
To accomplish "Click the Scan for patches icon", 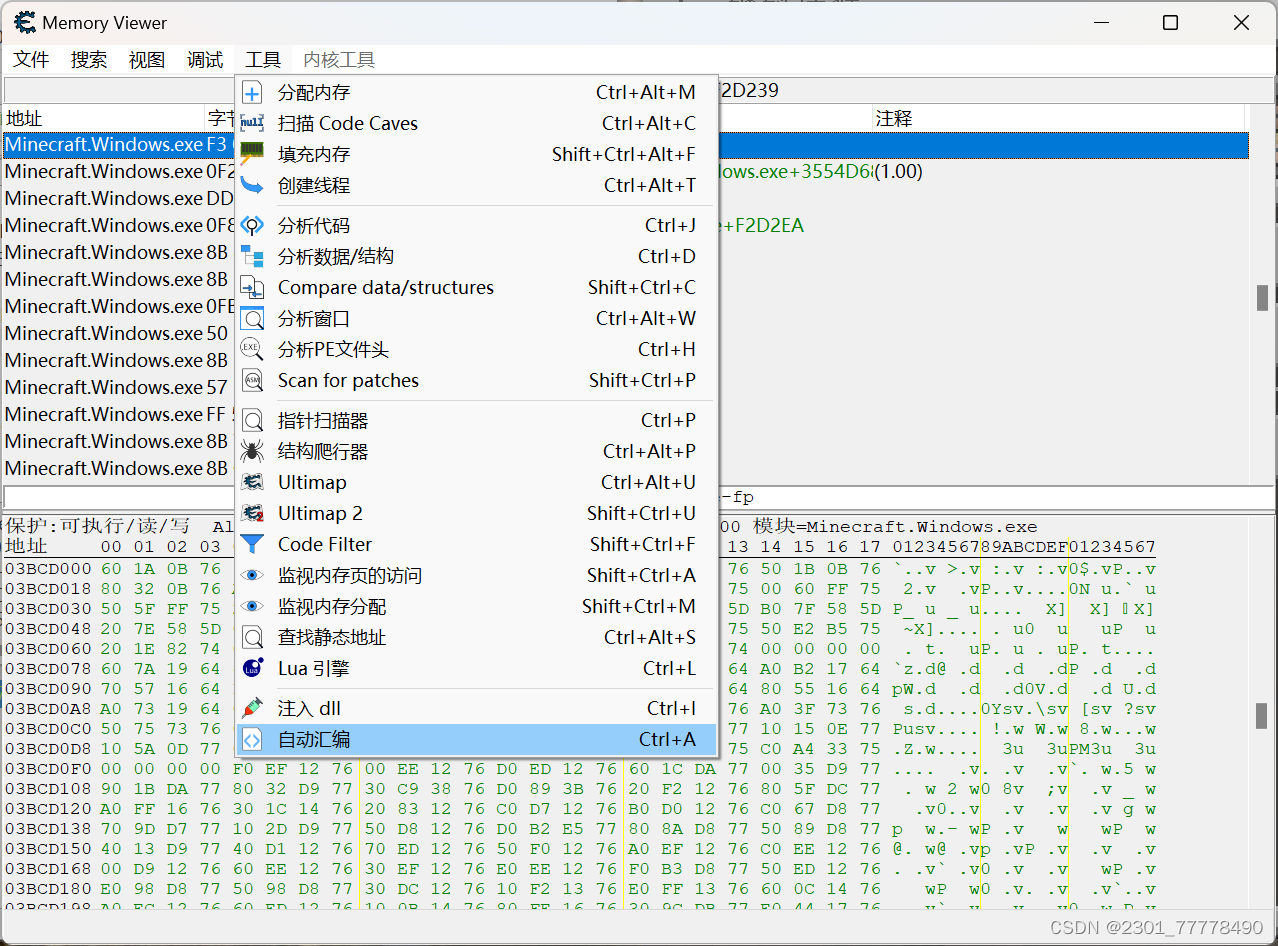I will (253, 381).
